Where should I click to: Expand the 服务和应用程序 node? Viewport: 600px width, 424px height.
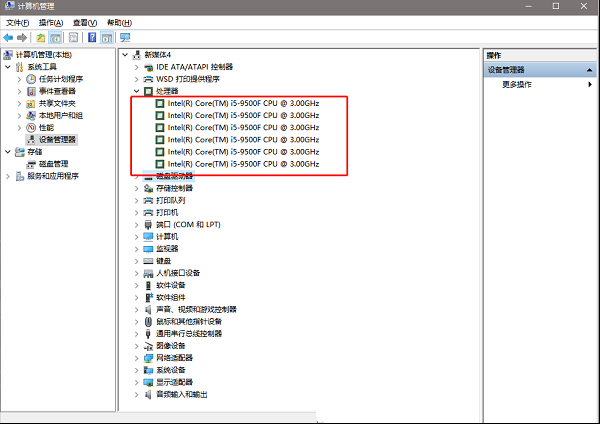(x=7, y=176)
